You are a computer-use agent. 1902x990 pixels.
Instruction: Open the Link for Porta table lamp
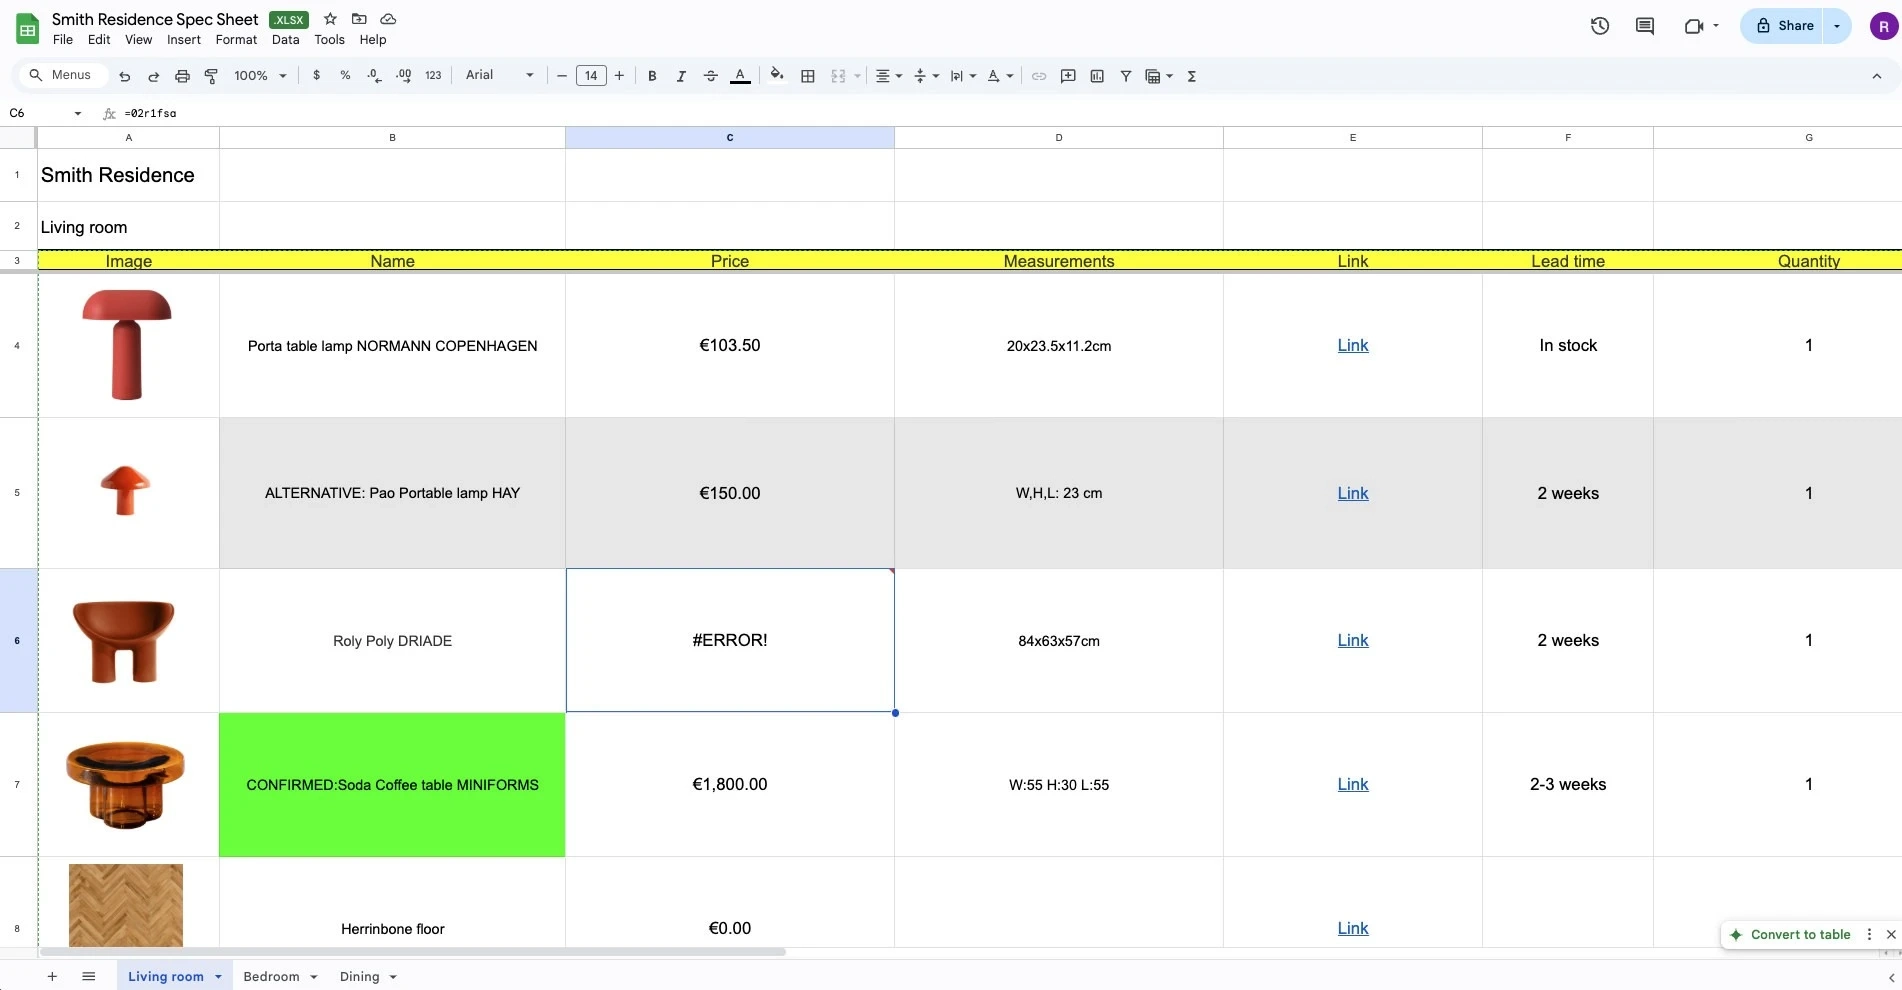1353,345
